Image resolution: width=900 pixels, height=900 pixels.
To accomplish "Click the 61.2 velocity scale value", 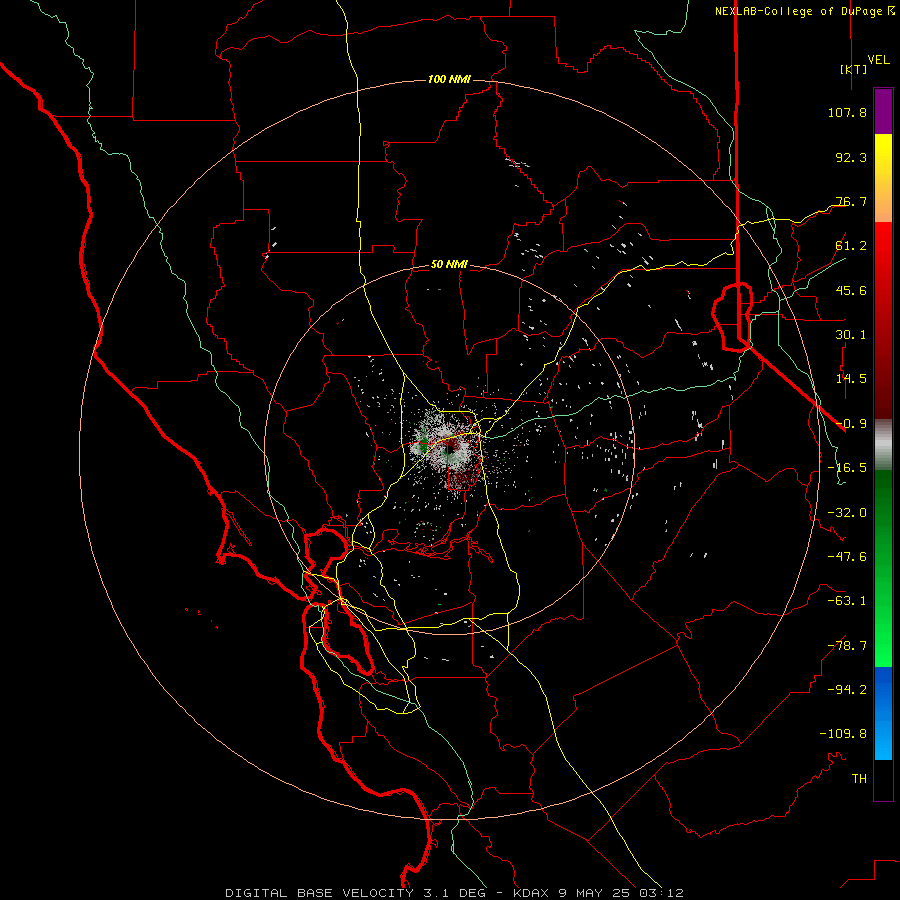I will 851,246.
